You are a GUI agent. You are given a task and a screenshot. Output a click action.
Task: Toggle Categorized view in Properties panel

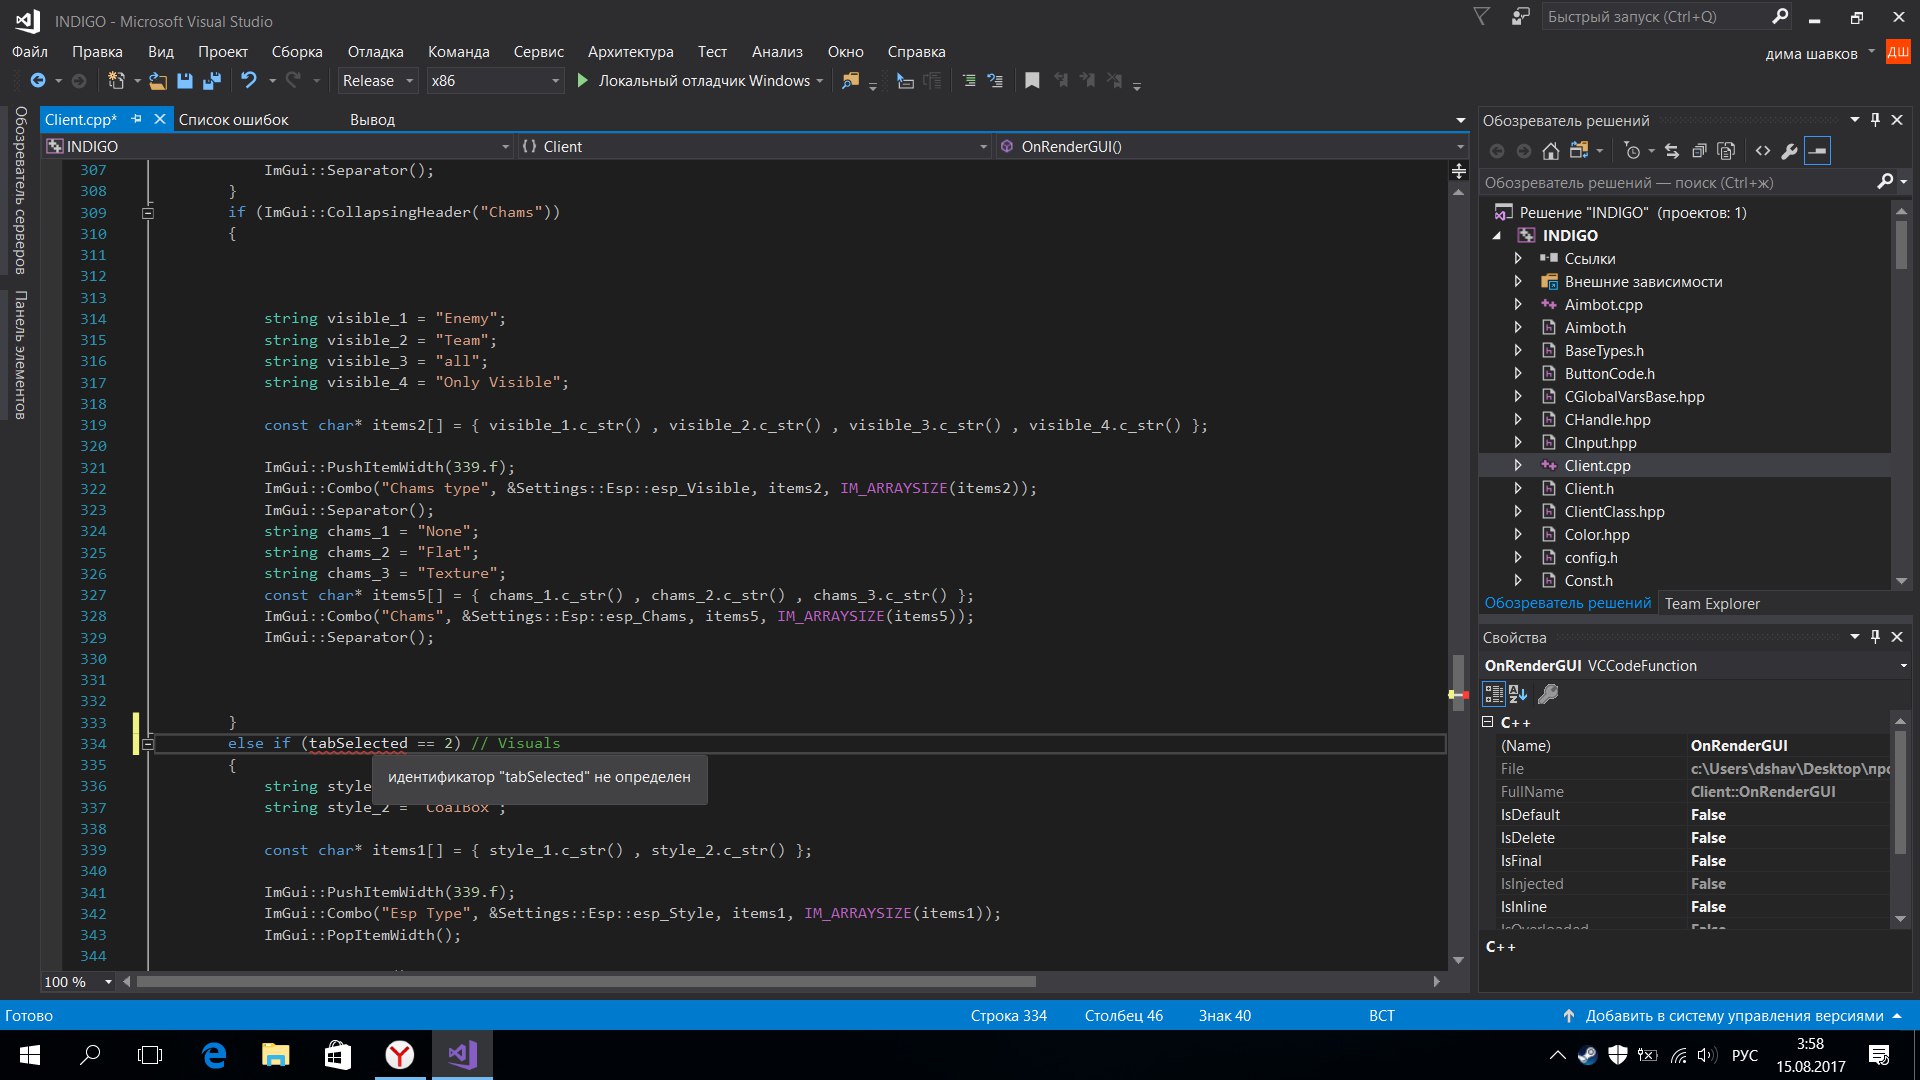point(1494,694)
